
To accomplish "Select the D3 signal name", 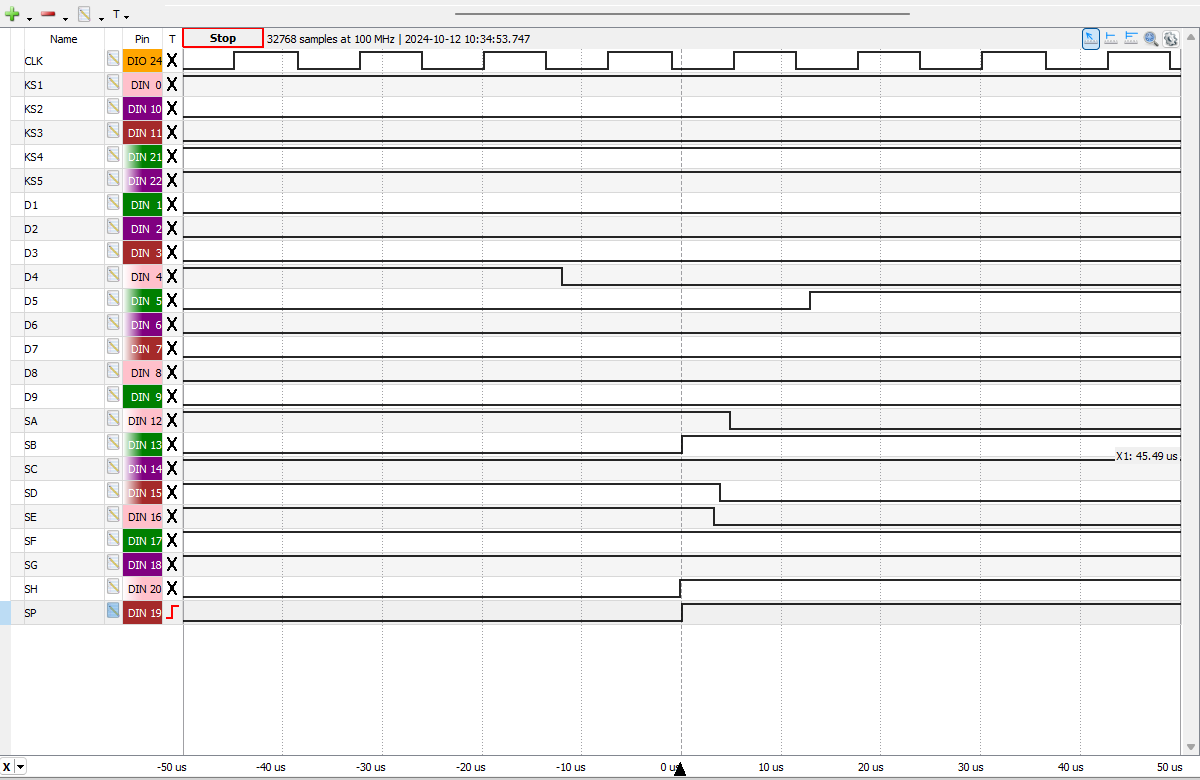I will pyautogui.click(x=31, y=253).
